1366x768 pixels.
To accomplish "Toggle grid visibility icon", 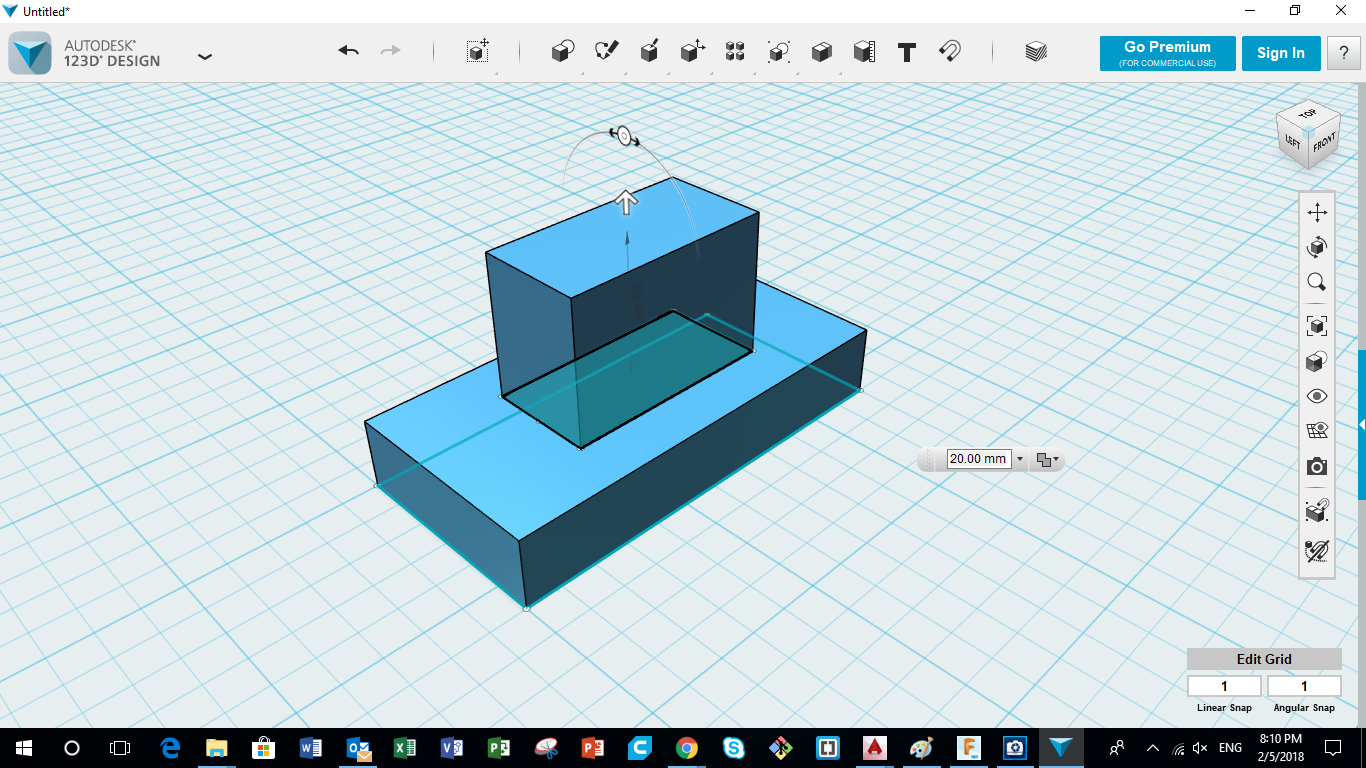I will 1317,431.
